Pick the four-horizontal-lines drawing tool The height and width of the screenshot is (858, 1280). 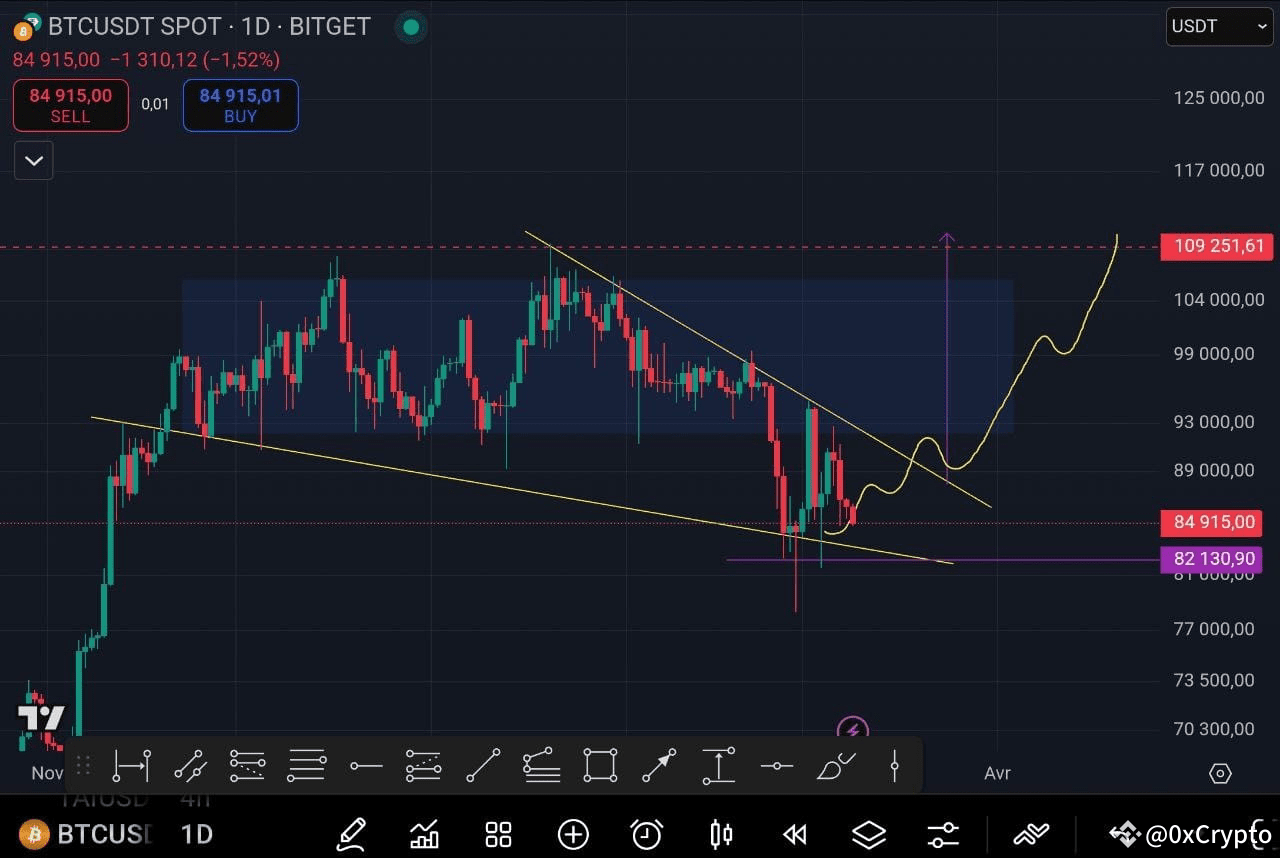pos(307,766)
